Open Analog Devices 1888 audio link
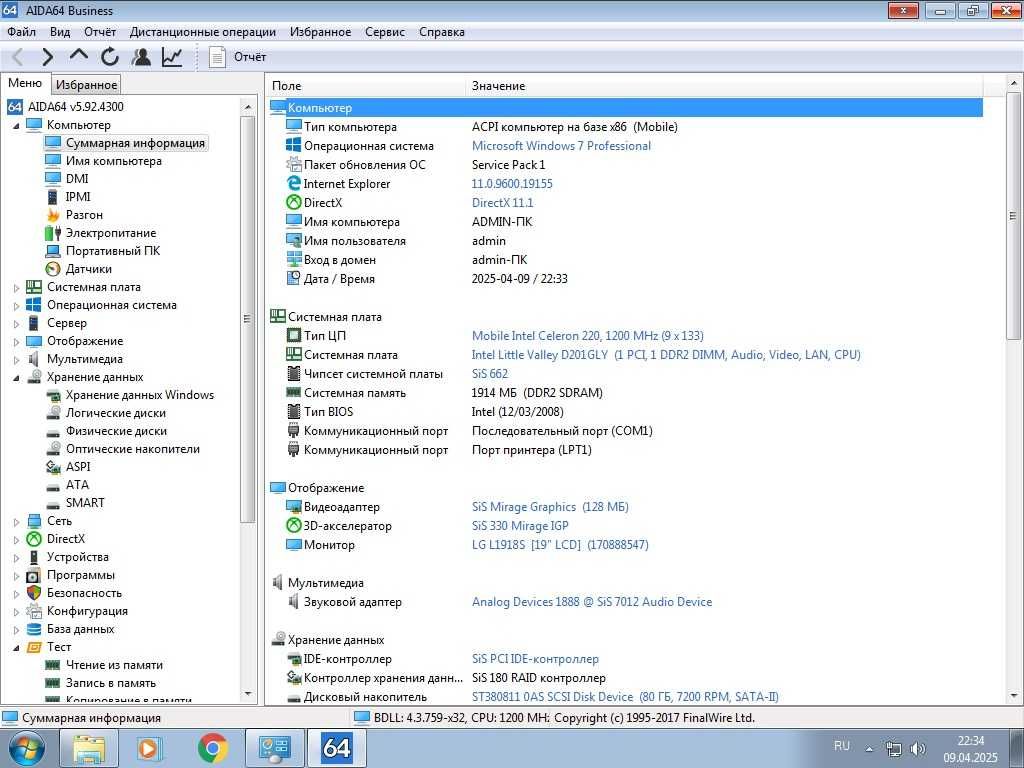Image resolution: width=1024 pixels, height=768 pixels. 592,602
